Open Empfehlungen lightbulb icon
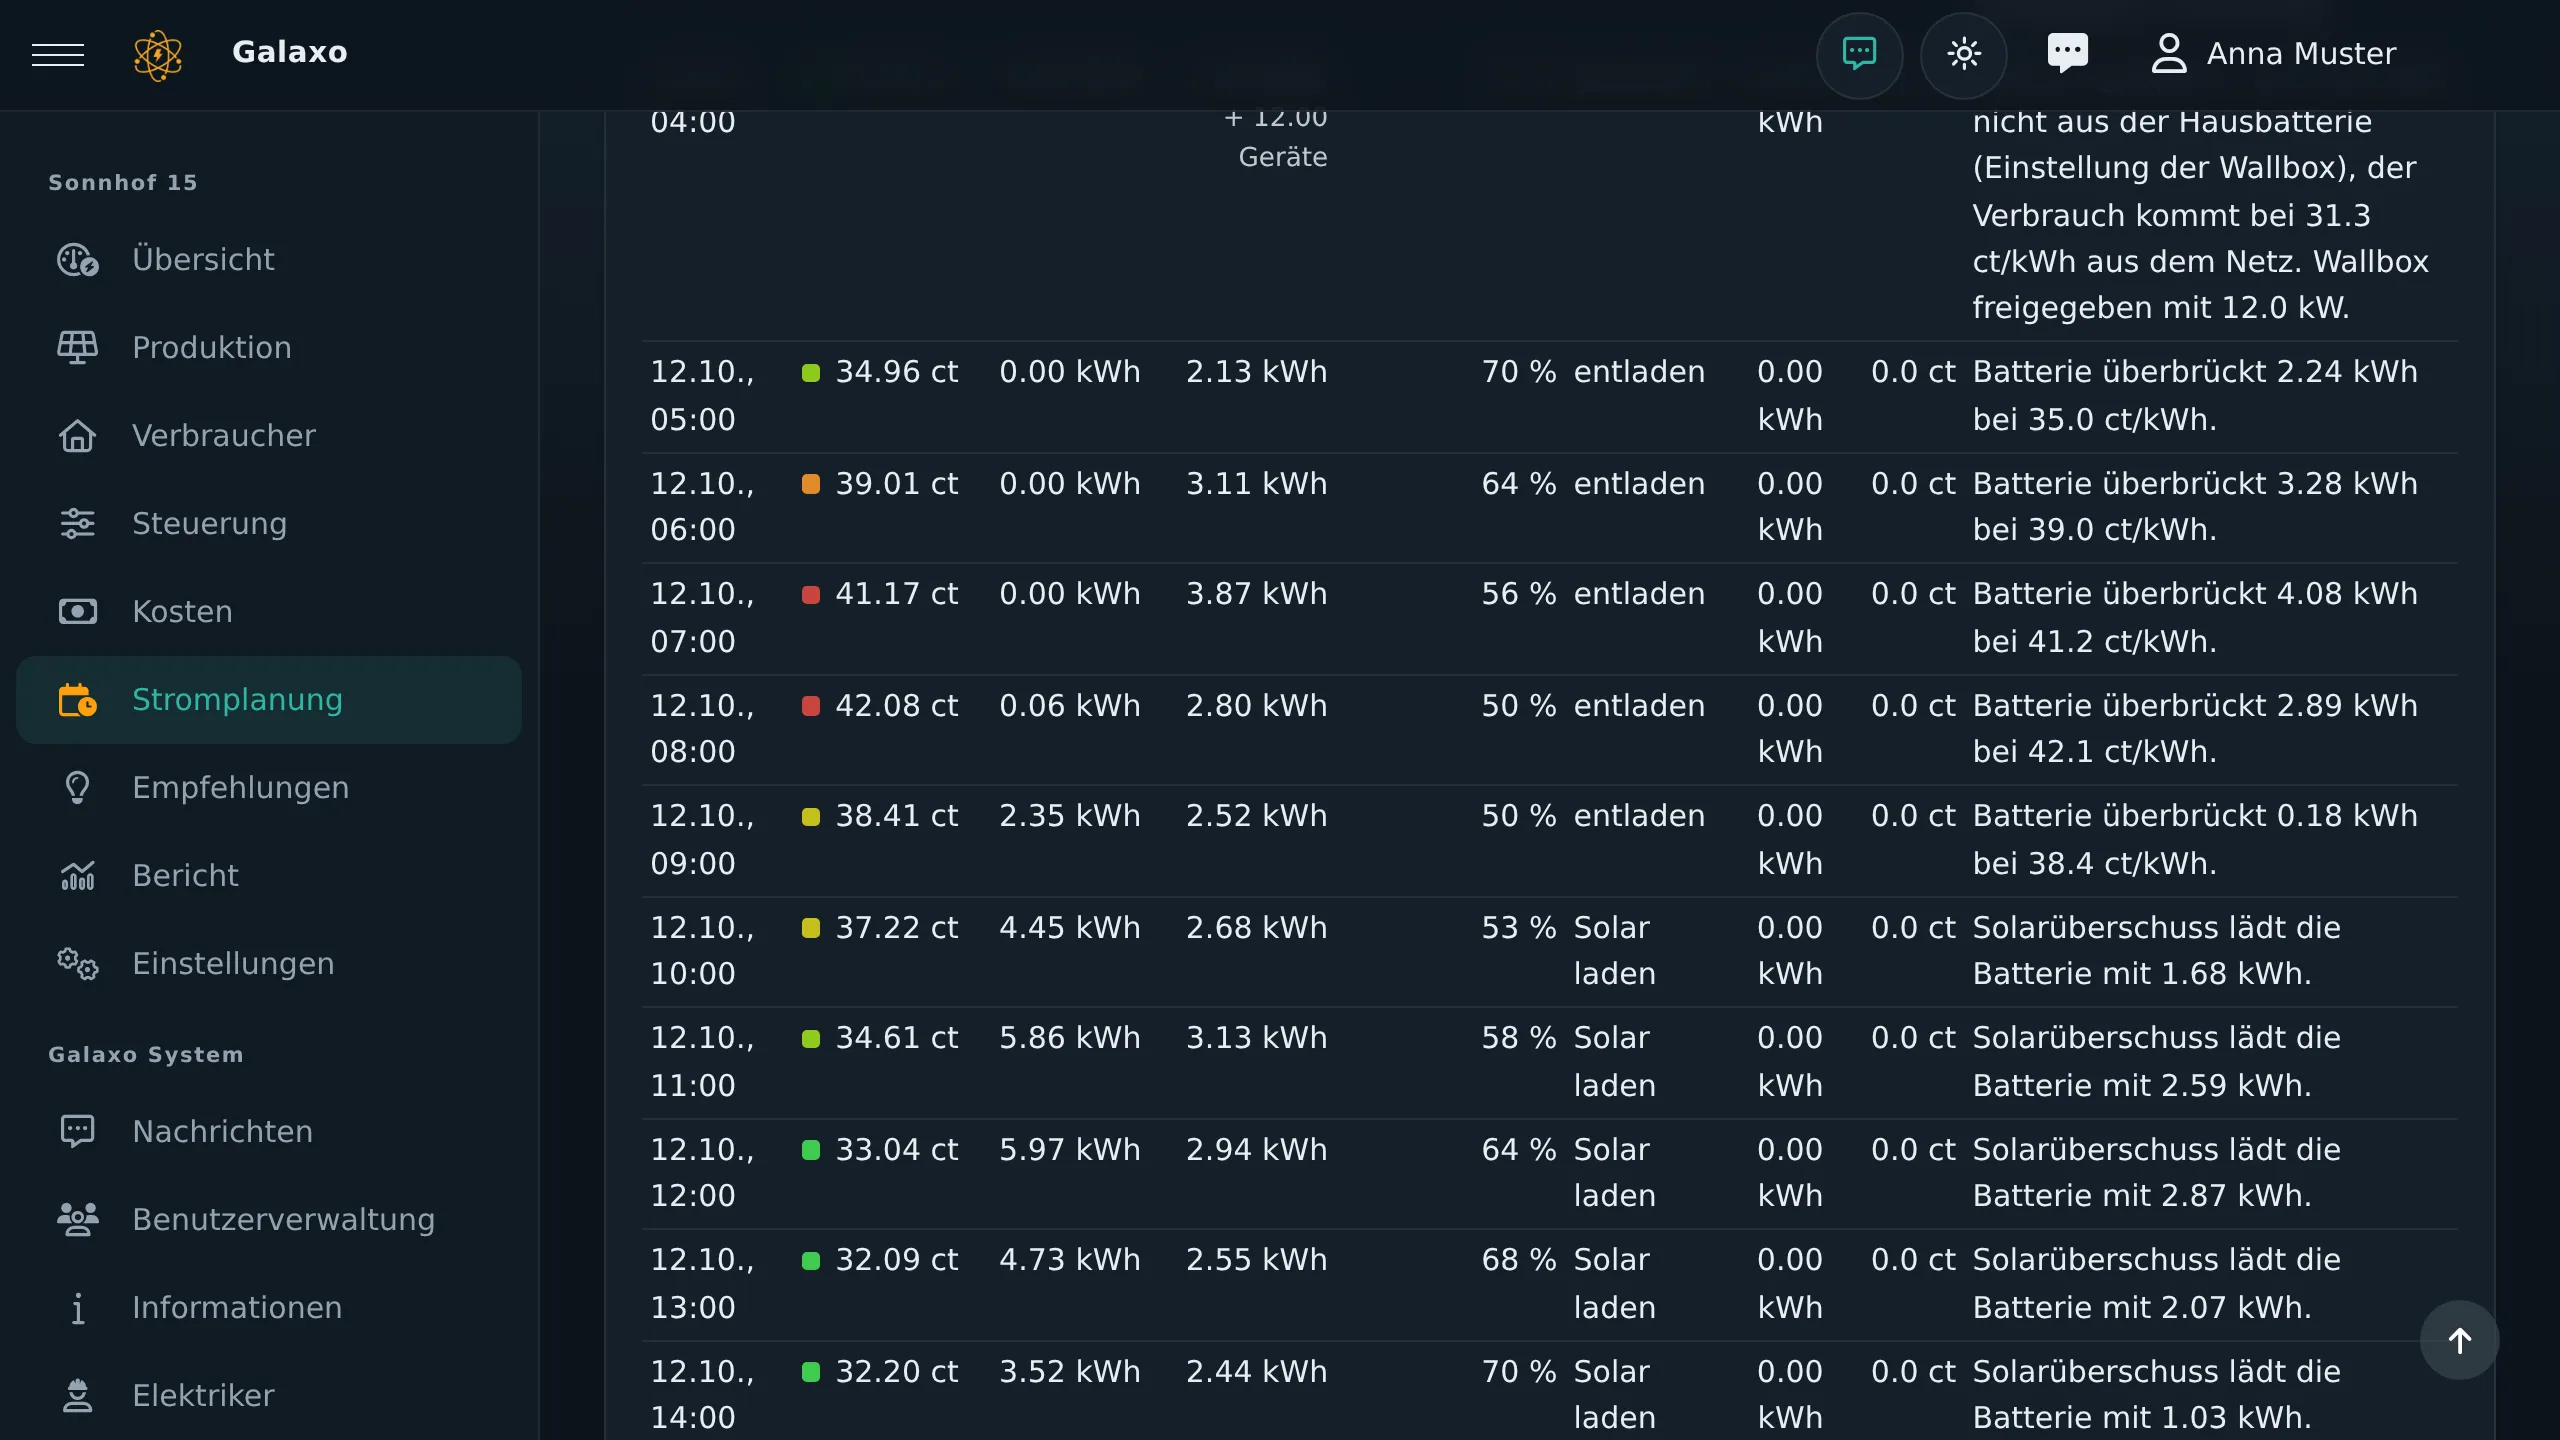The width and height of the screenshot is (2560, 1440). click(77, 788)
